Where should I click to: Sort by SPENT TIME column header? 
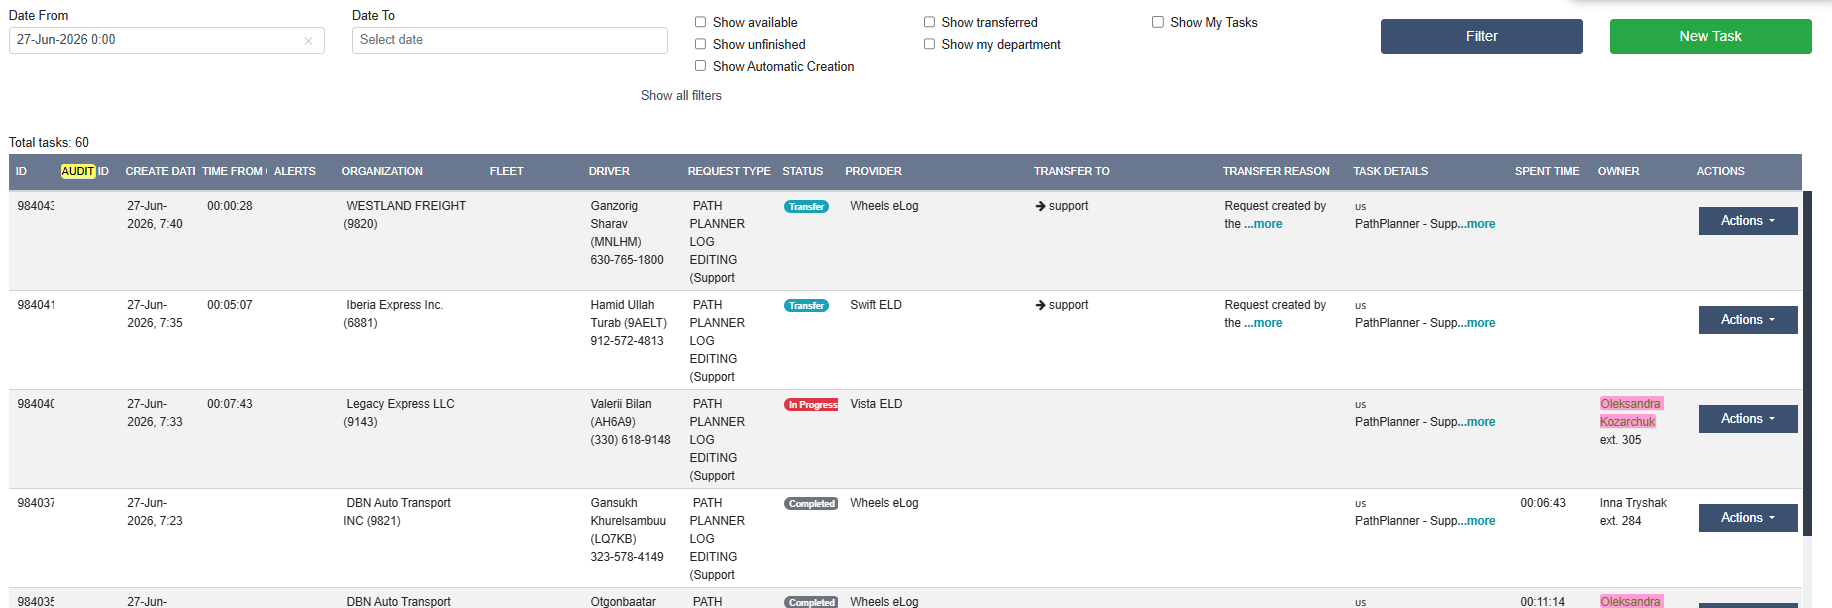[1547, 172]
